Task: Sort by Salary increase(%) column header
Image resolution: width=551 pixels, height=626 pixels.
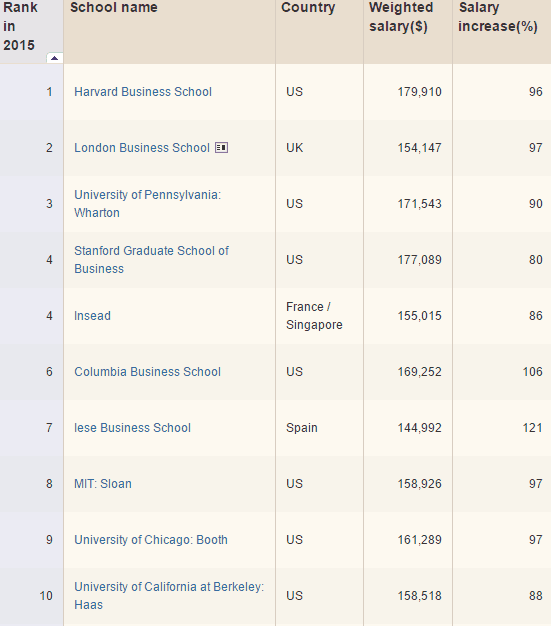Action: [497, 17]
